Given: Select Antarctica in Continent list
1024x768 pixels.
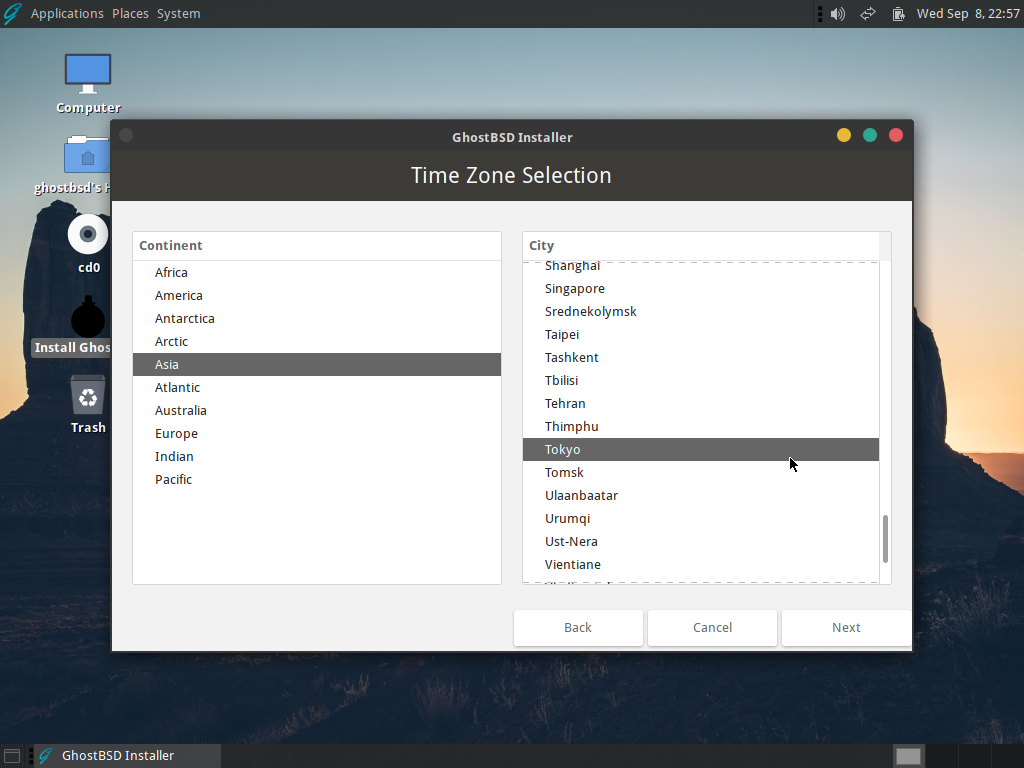Looking at the screenshot, I should (x=317, y=319).
